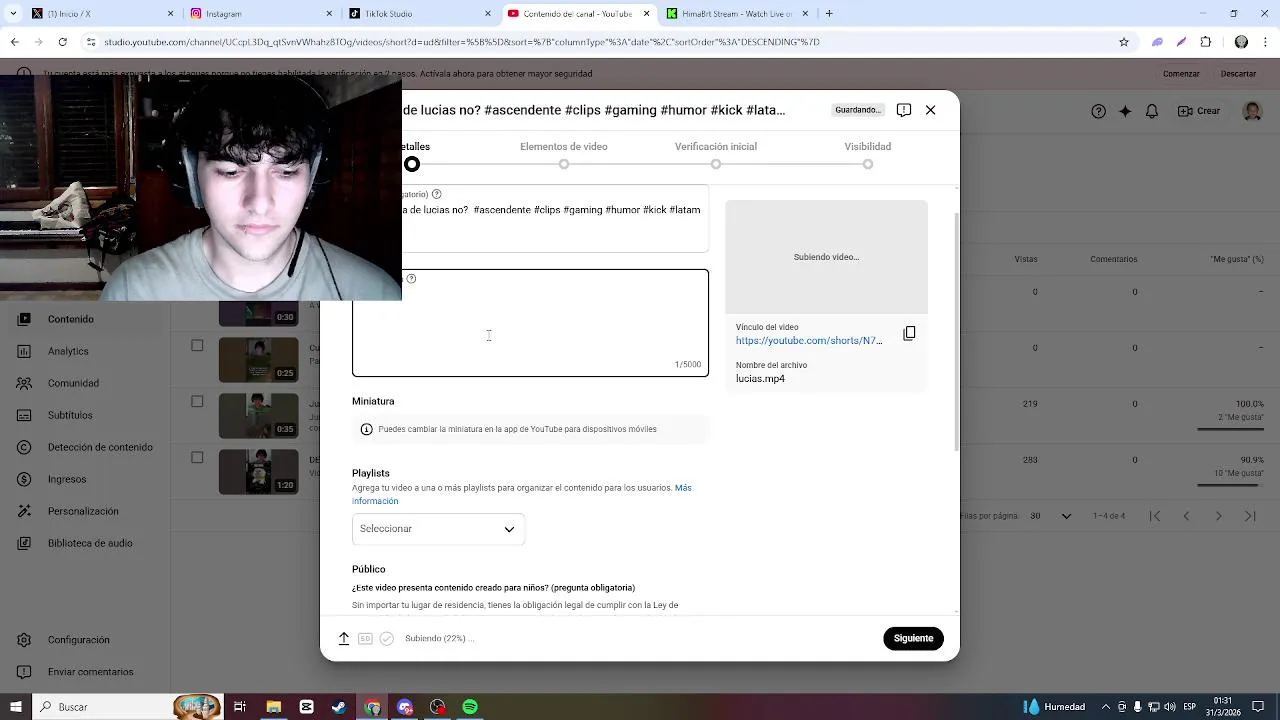Click the purple feather extension icon
Image resolution: width=1280 pixels, height=720 pixels.
pos(1181,42)
